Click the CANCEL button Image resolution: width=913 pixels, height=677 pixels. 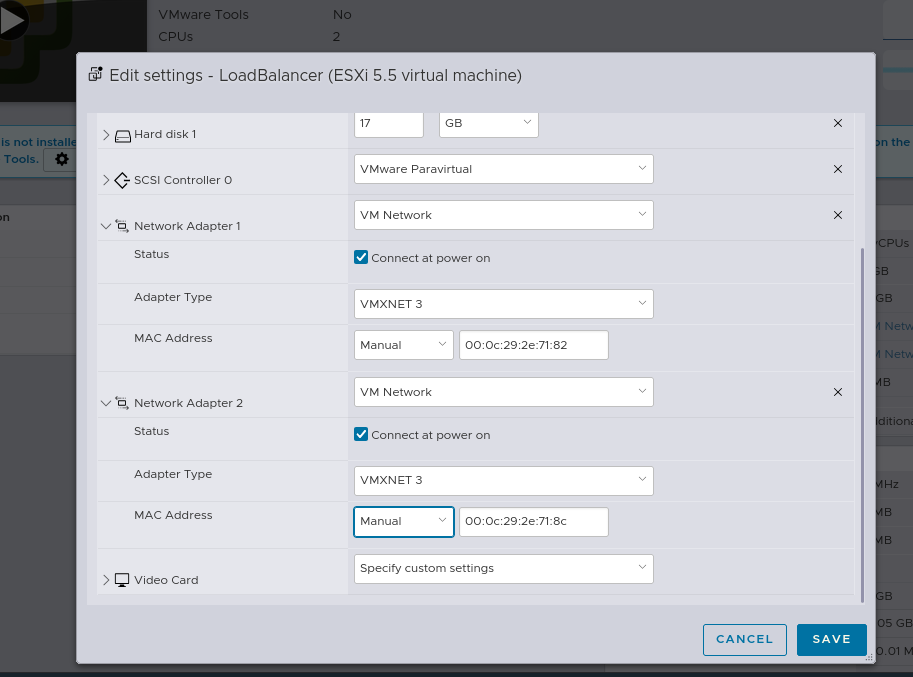click(x=744, y=639)
